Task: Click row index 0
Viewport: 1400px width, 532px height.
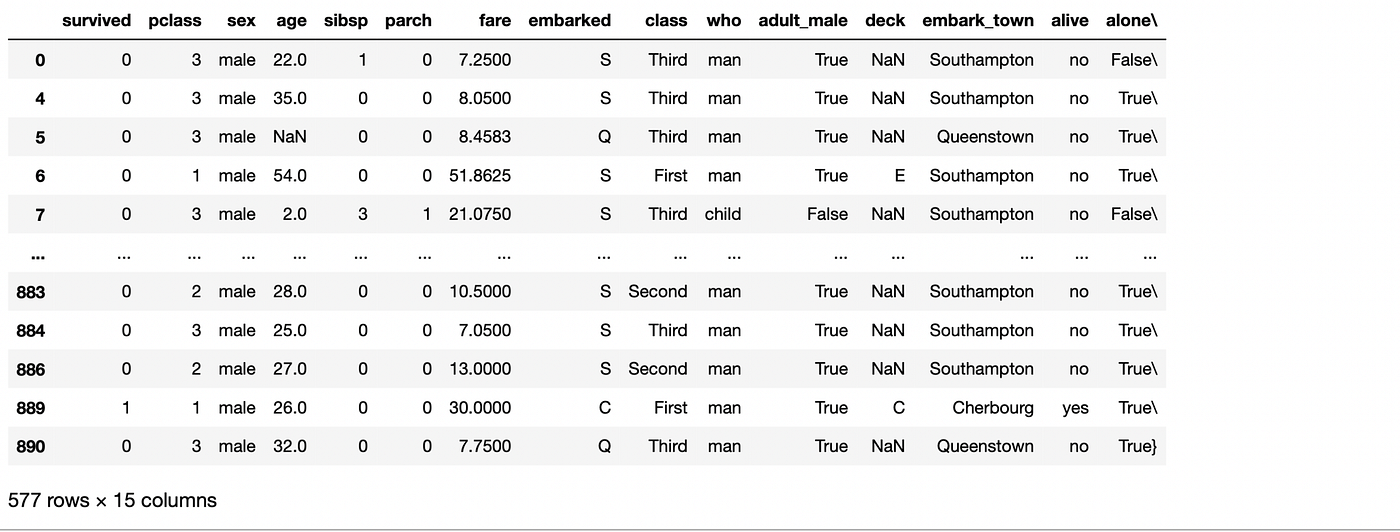Action: click(x=40, y=60)
